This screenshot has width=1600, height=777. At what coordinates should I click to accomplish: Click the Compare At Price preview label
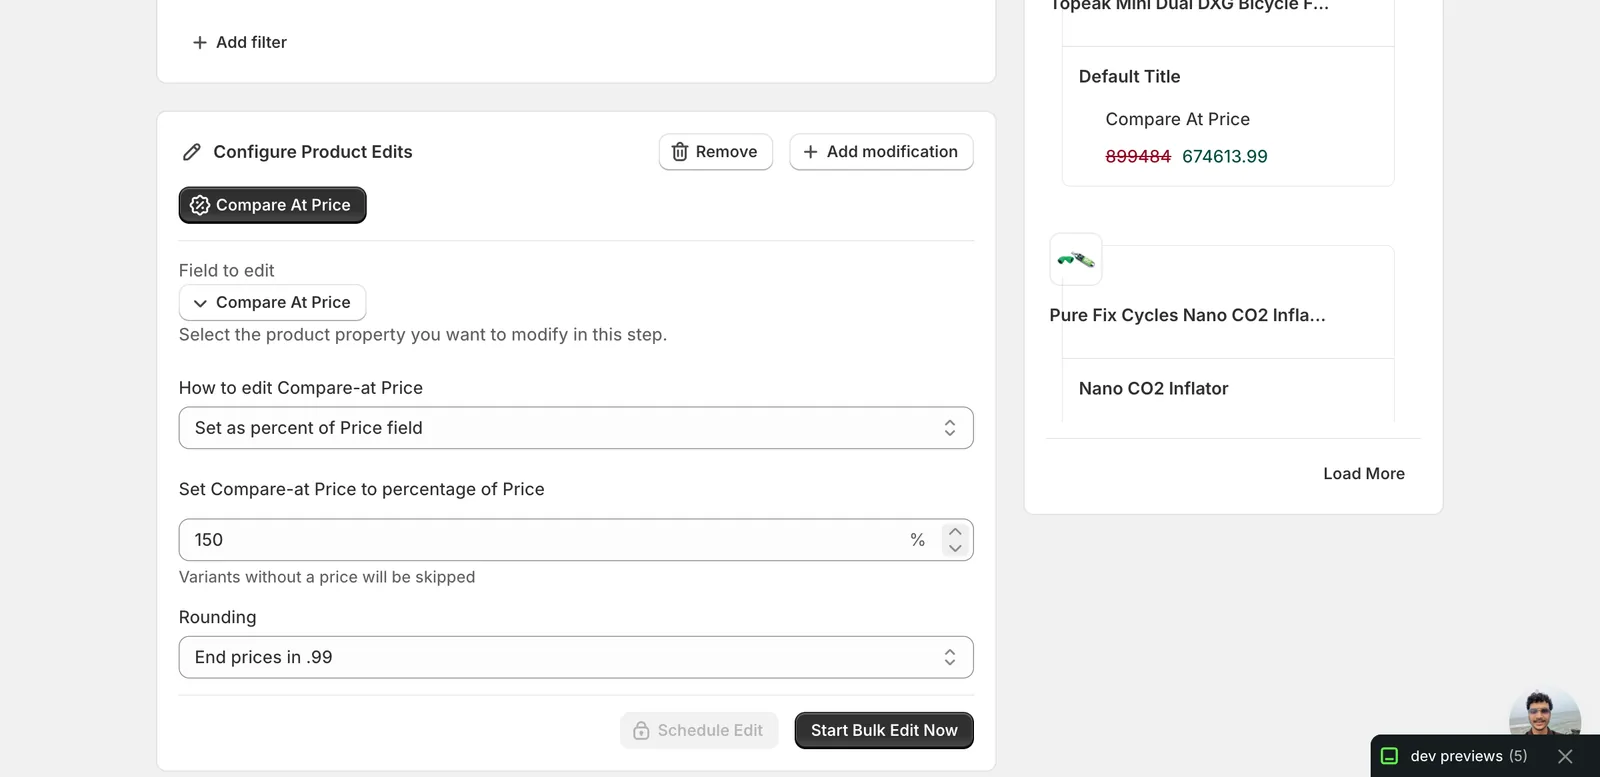tap(1178, 119)
